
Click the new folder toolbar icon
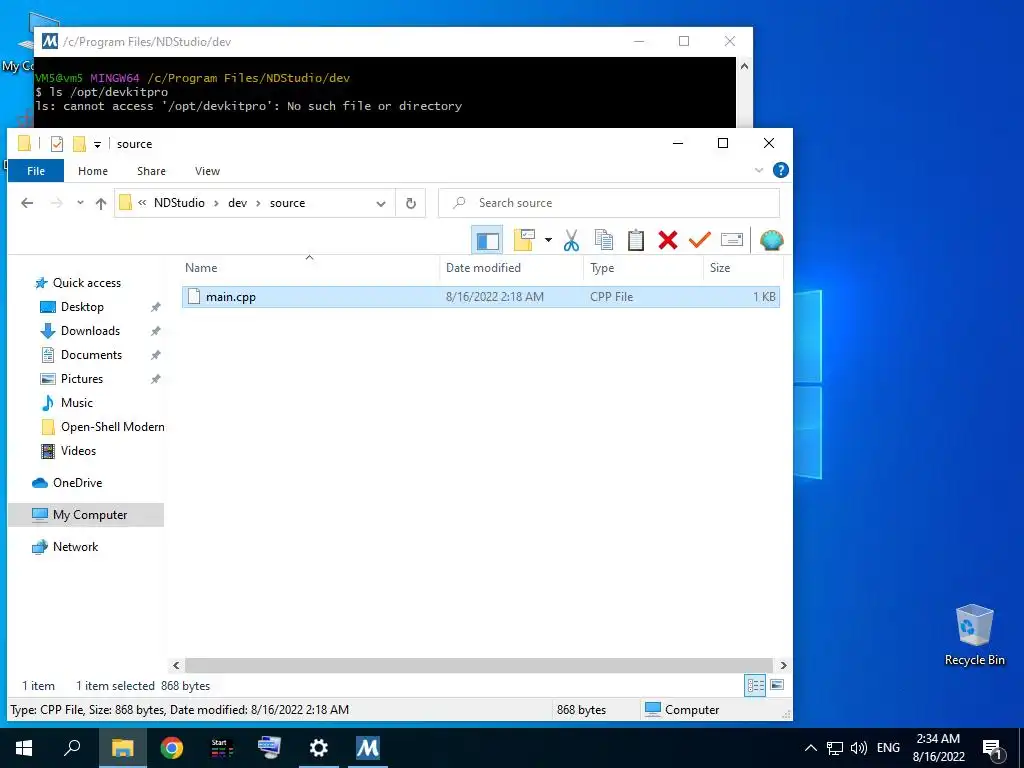[x=524, y=240]
